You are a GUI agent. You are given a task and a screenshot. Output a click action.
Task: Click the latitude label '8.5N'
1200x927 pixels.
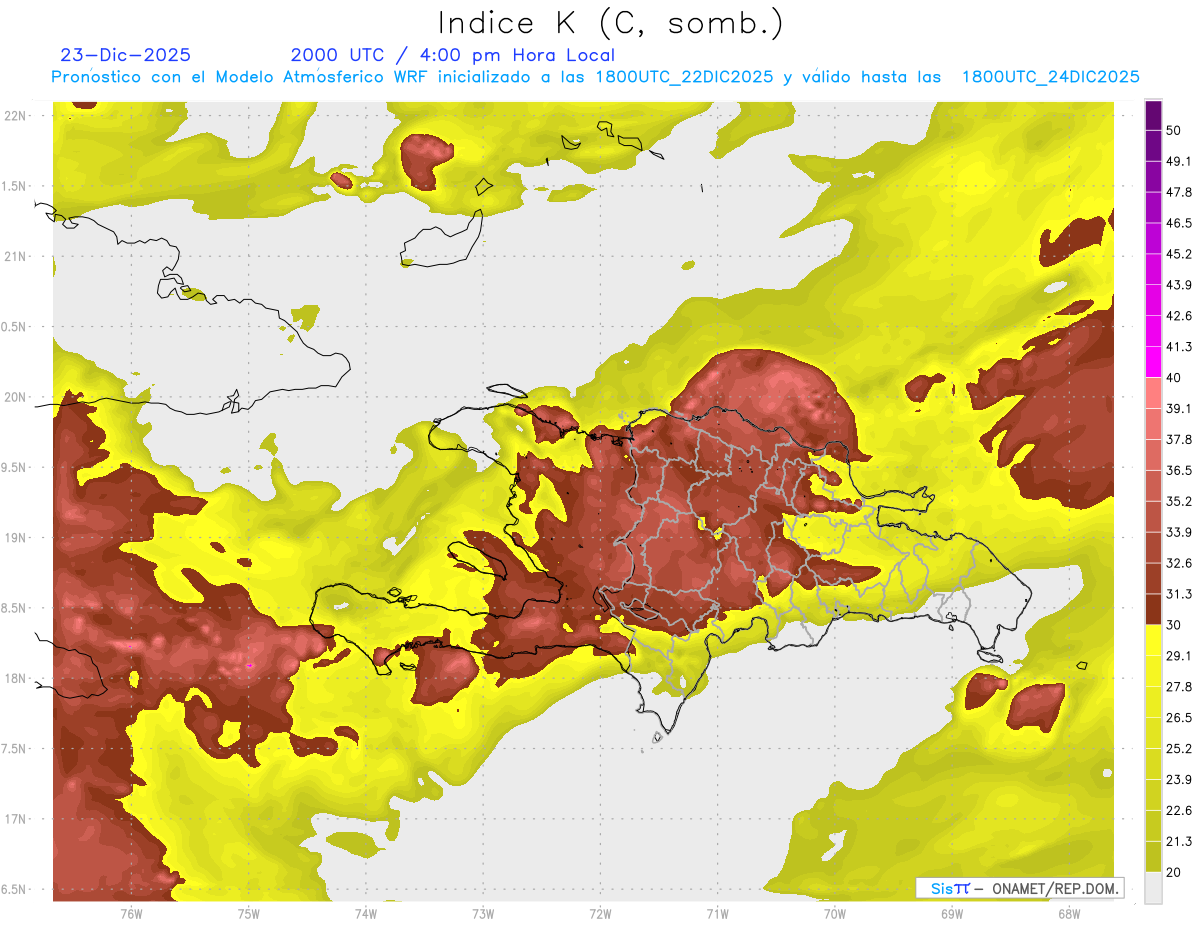(15, 608)
